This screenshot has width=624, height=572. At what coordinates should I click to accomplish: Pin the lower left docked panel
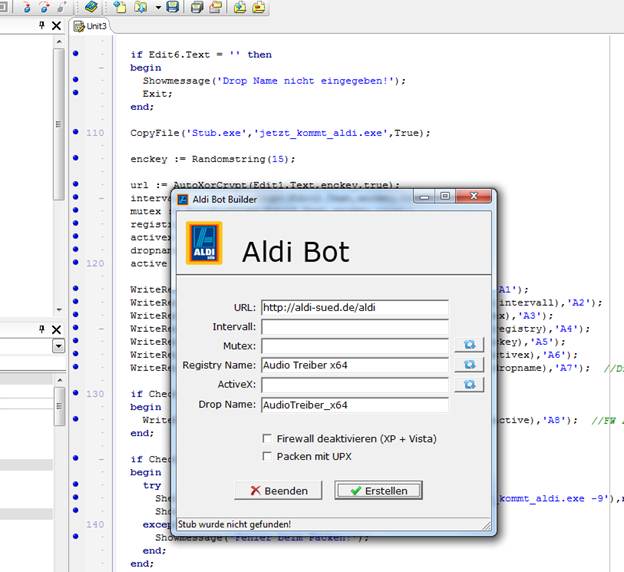[x=42, y=329]
